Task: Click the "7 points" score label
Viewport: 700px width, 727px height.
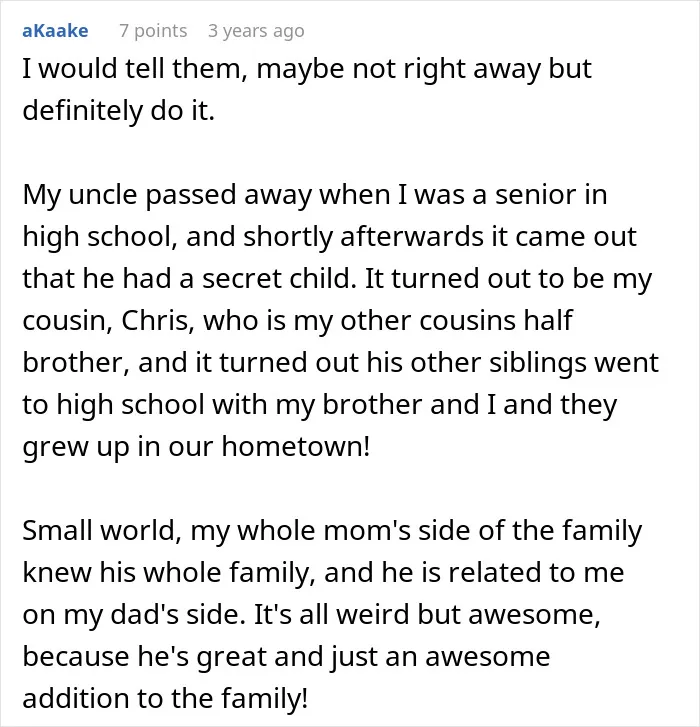Action: click(x=153, y=31)
